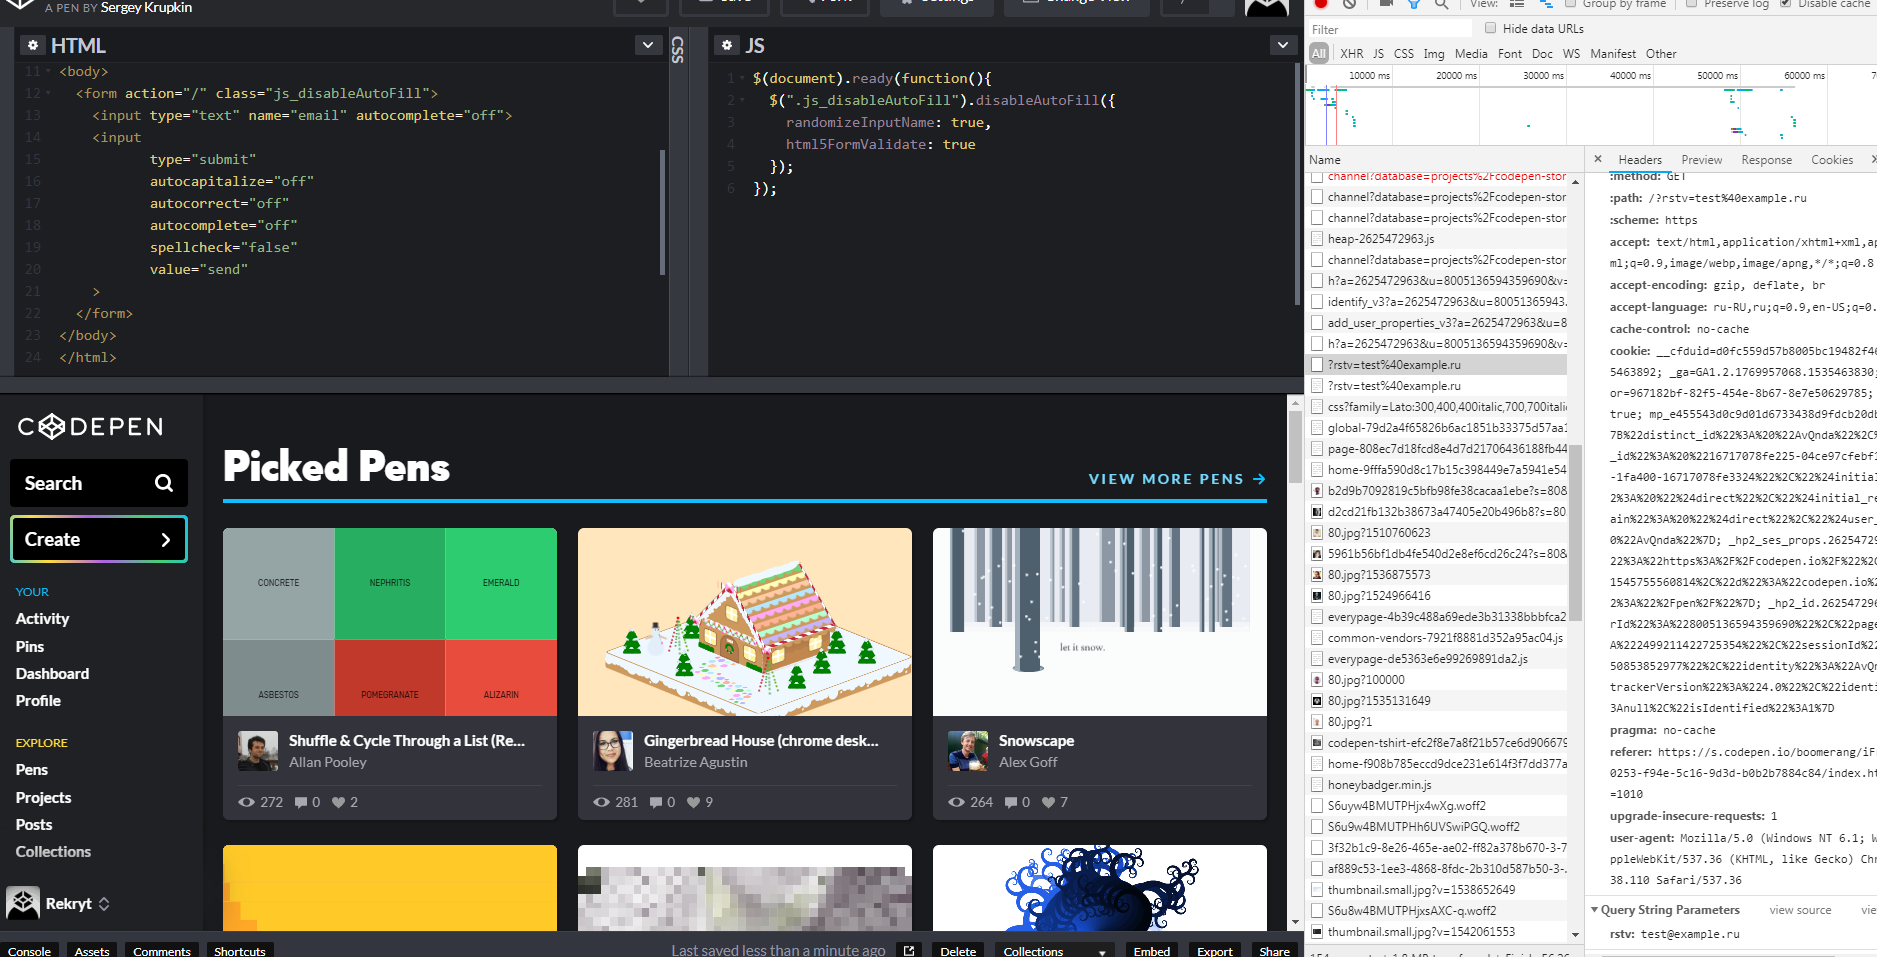Screen dimensions: 1877x957
Task: Open HTML editor settings gear
Action: coord(33,45)
